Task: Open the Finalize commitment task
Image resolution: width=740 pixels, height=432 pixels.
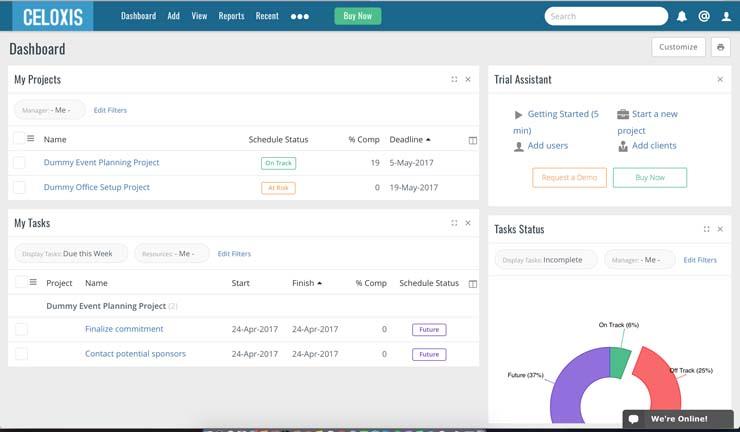Action: (x=124, y=329)
